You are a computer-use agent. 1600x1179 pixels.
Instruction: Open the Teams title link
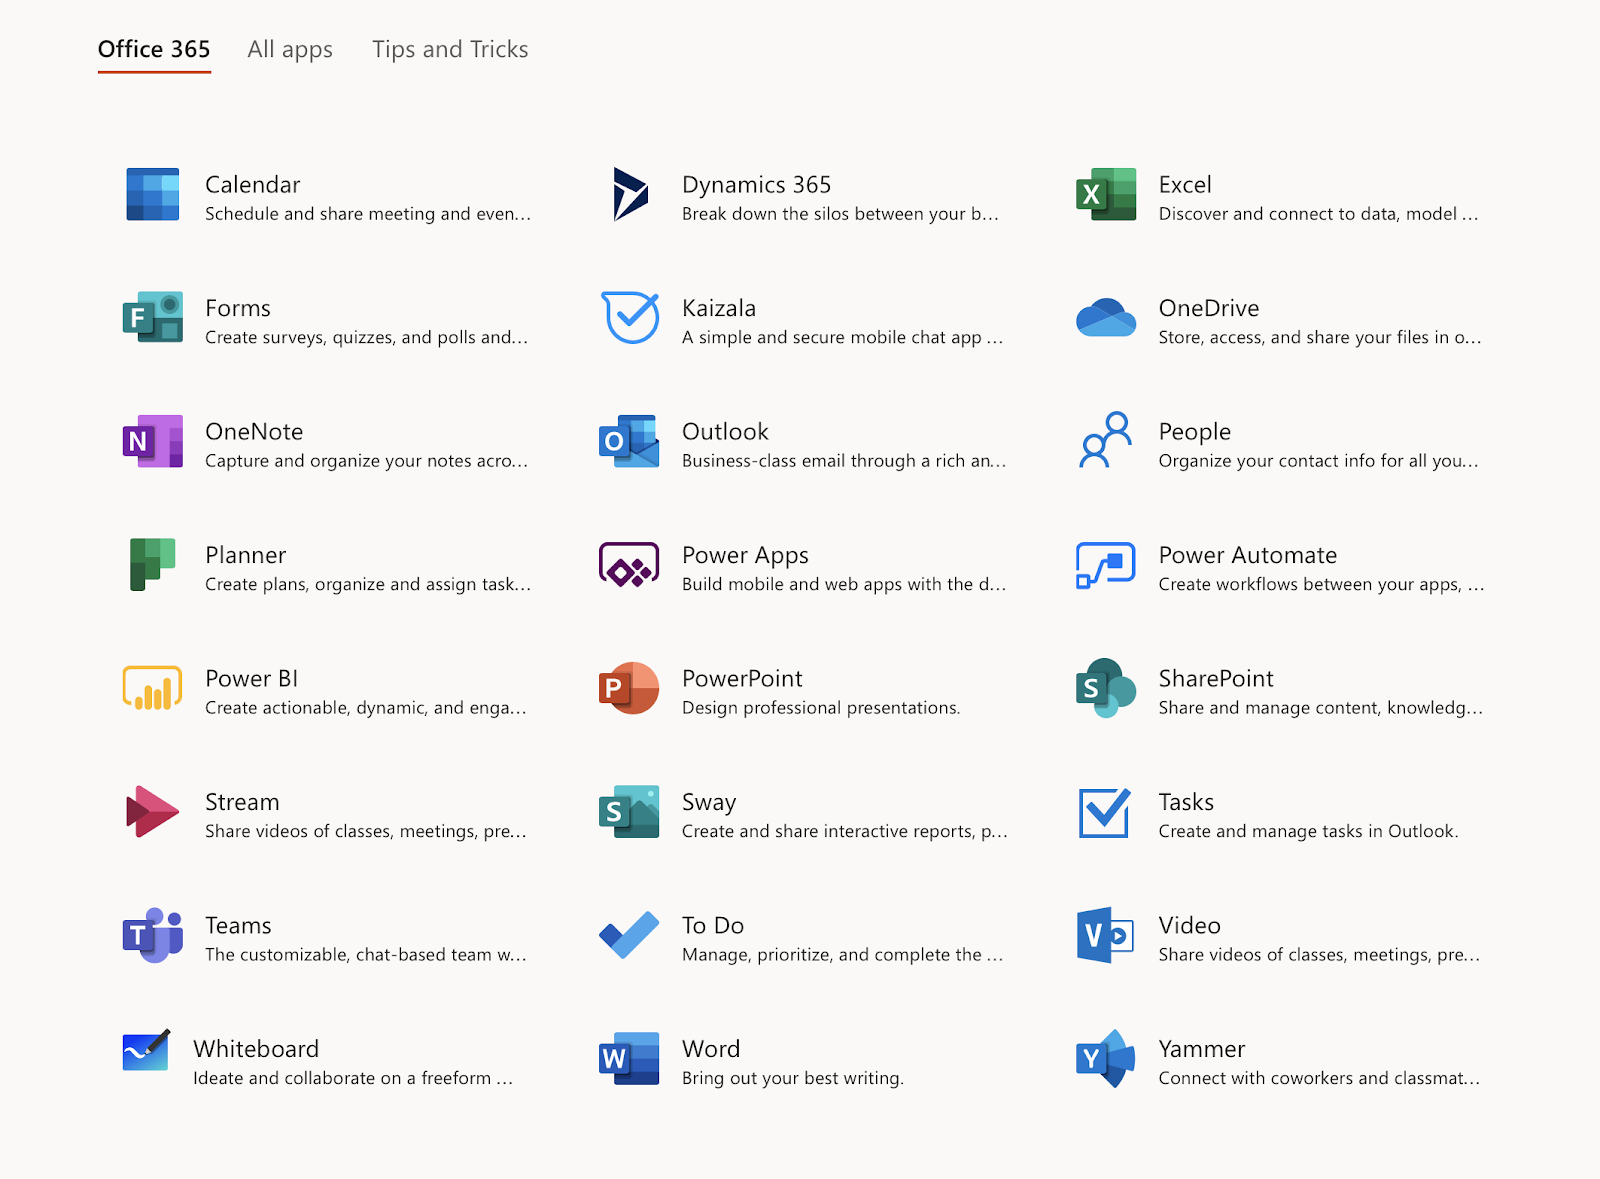pos(238,926)
